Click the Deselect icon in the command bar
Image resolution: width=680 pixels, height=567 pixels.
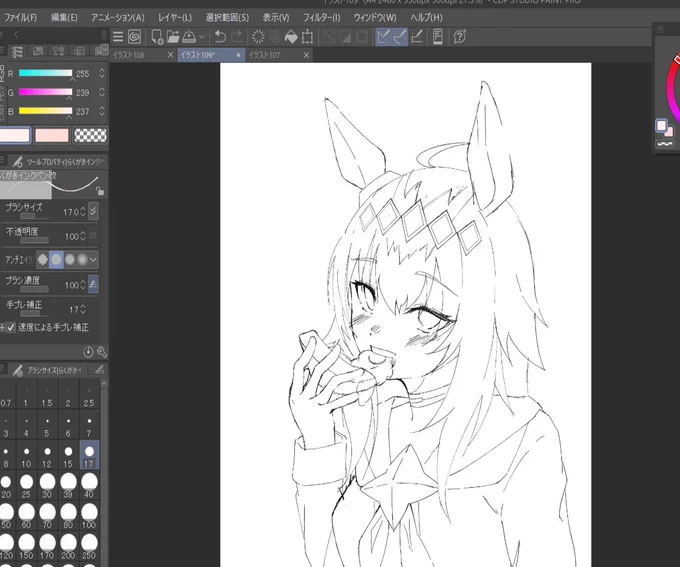[329, 37]
